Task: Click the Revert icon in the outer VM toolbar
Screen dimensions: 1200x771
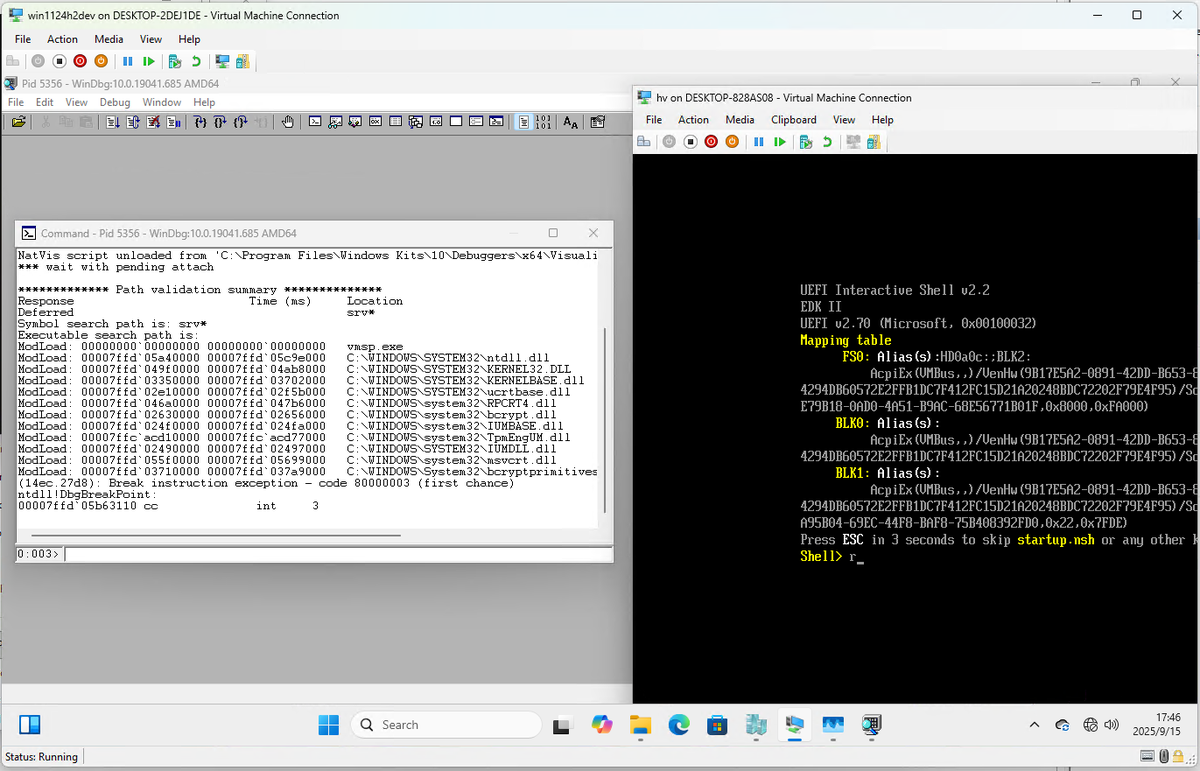Action: 196,61
